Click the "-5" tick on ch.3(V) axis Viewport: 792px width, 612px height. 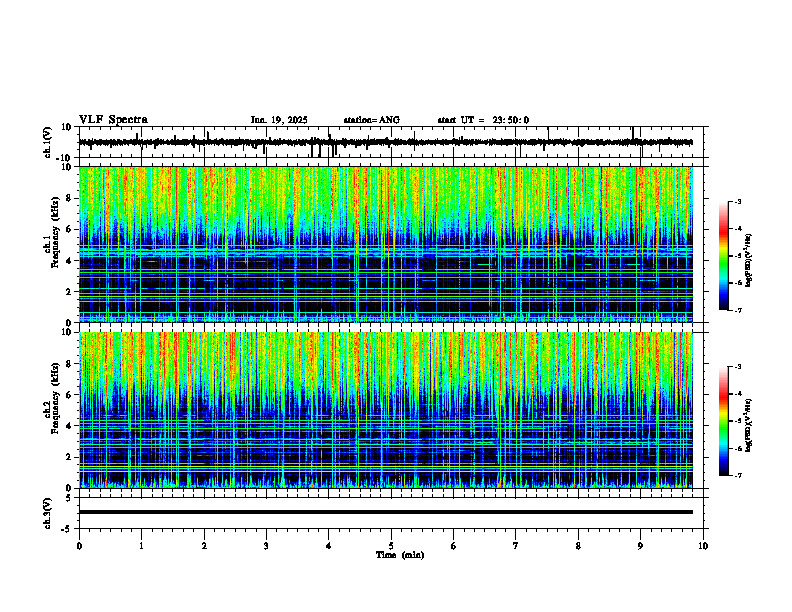click(67, 529)
